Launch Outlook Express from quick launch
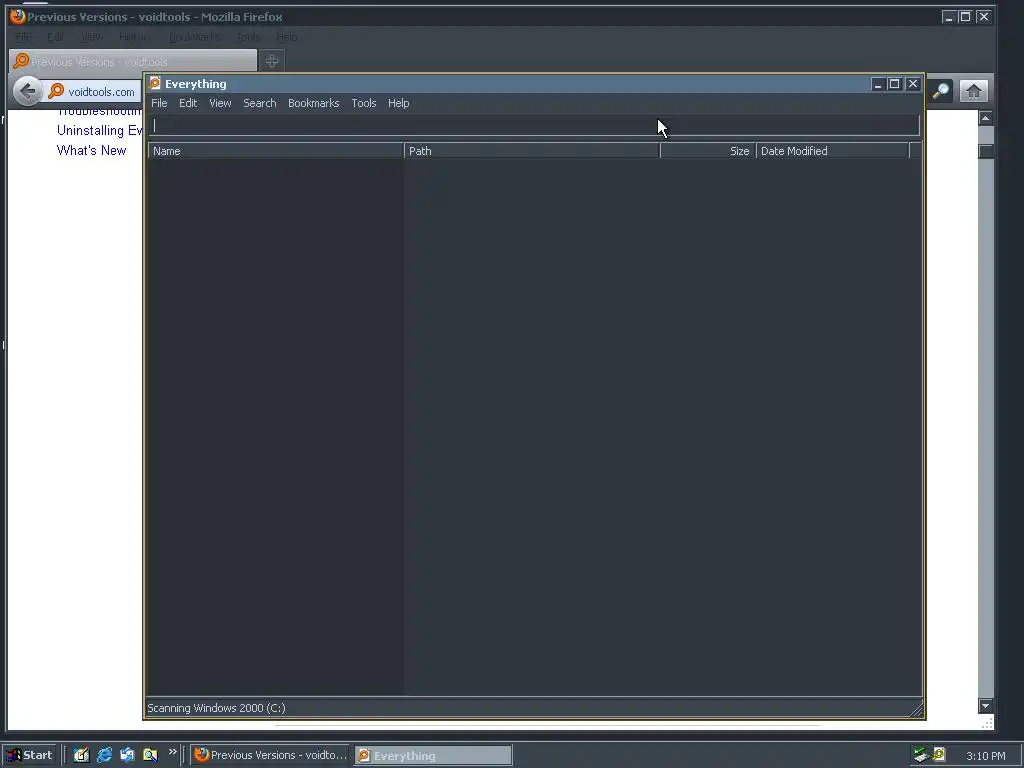Screen dimensions: 1024x768 [127, 755]
